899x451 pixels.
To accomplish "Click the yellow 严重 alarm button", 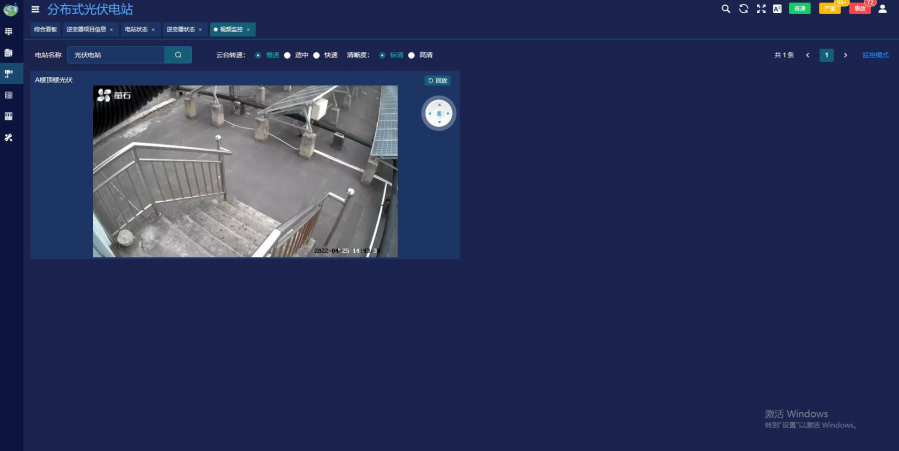I will click(x=830, y=9).
